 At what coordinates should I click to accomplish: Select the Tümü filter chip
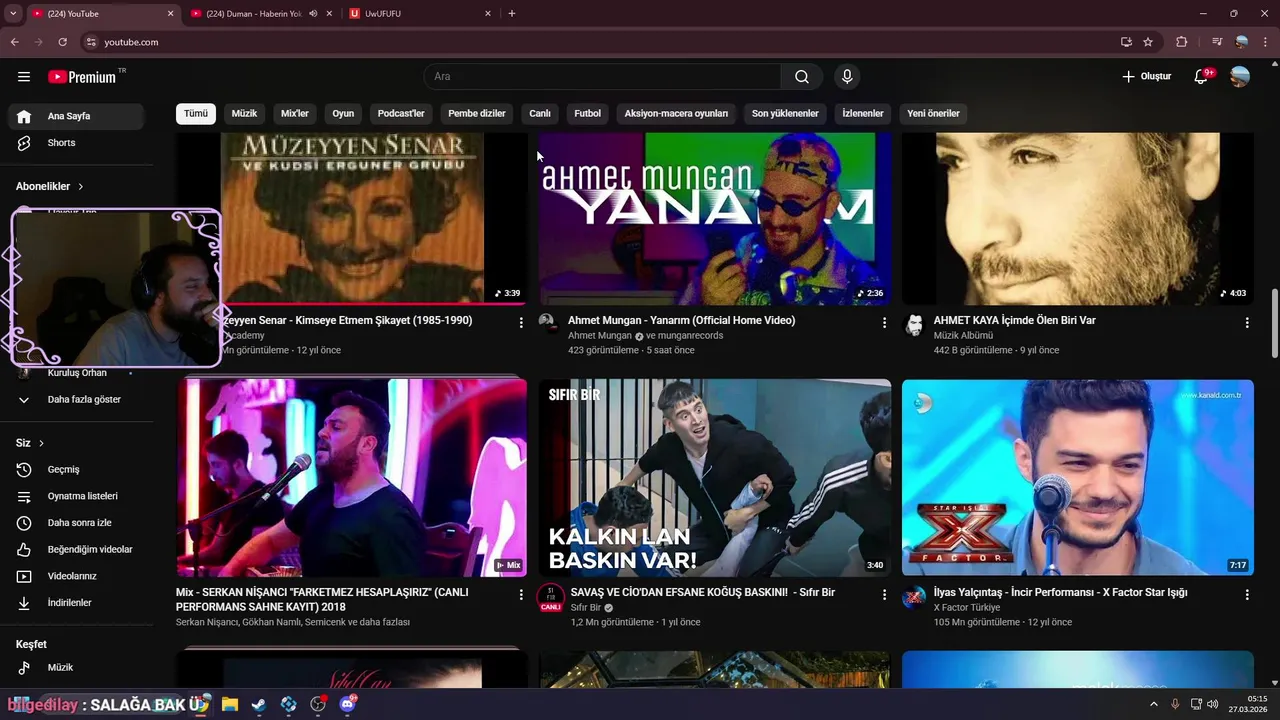tap(196, 114)
